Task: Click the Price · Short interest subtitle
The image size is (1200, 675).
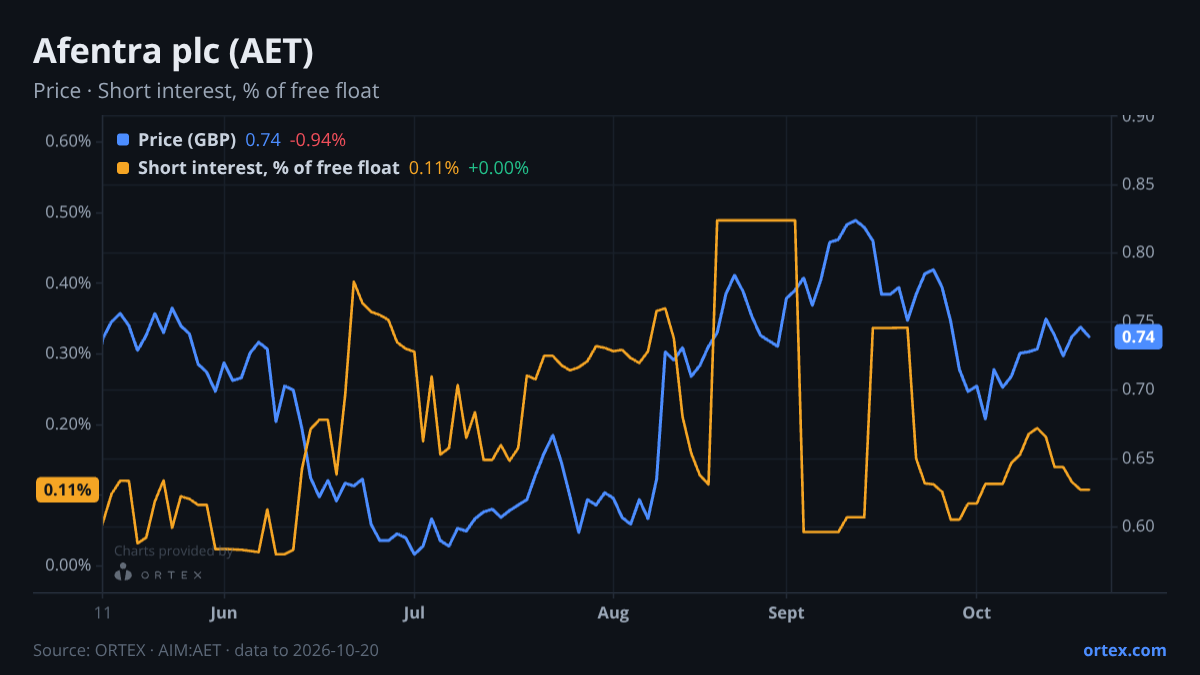Action: click(206, 91)
